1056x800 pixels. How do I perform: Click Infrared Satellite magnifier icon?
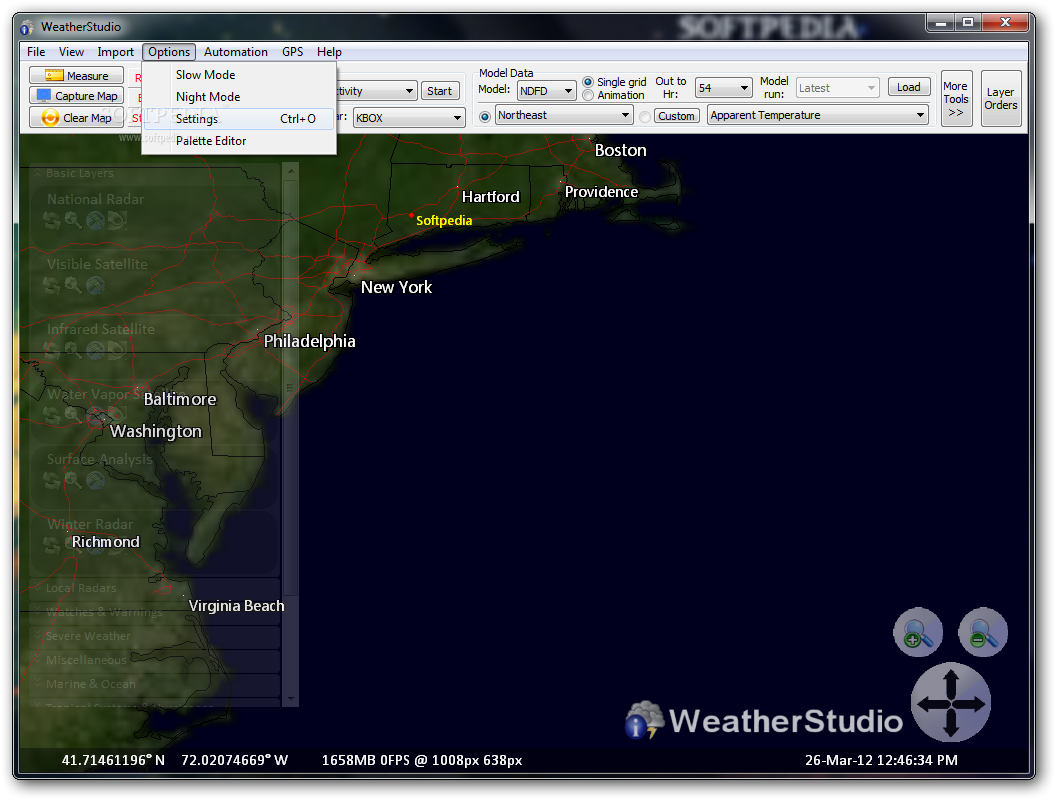(73, 350)
